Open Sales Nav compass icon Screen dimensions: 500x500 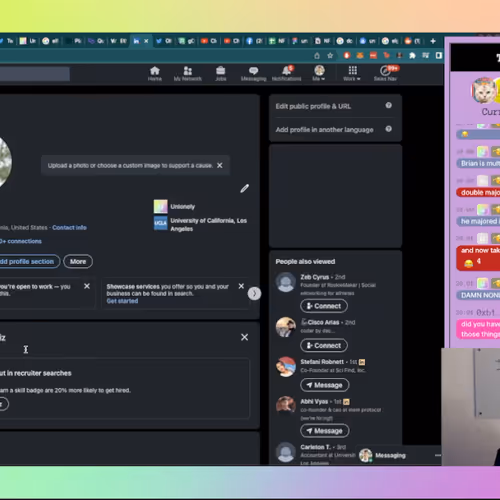coord(385,71)
